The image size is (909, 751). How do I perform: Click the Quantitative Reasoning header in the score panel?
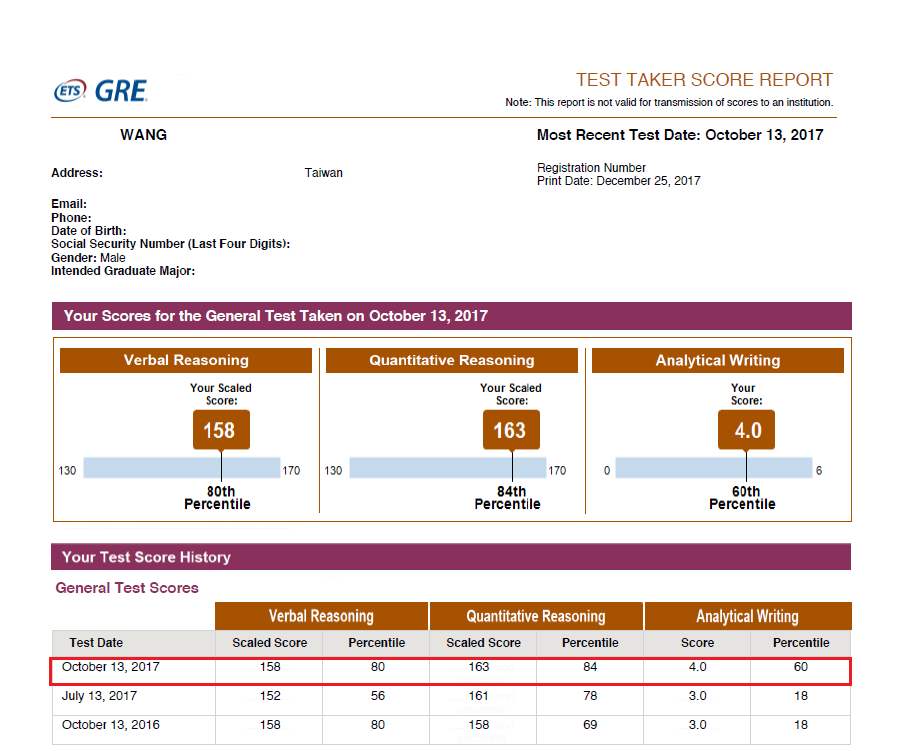pos(452,360)
